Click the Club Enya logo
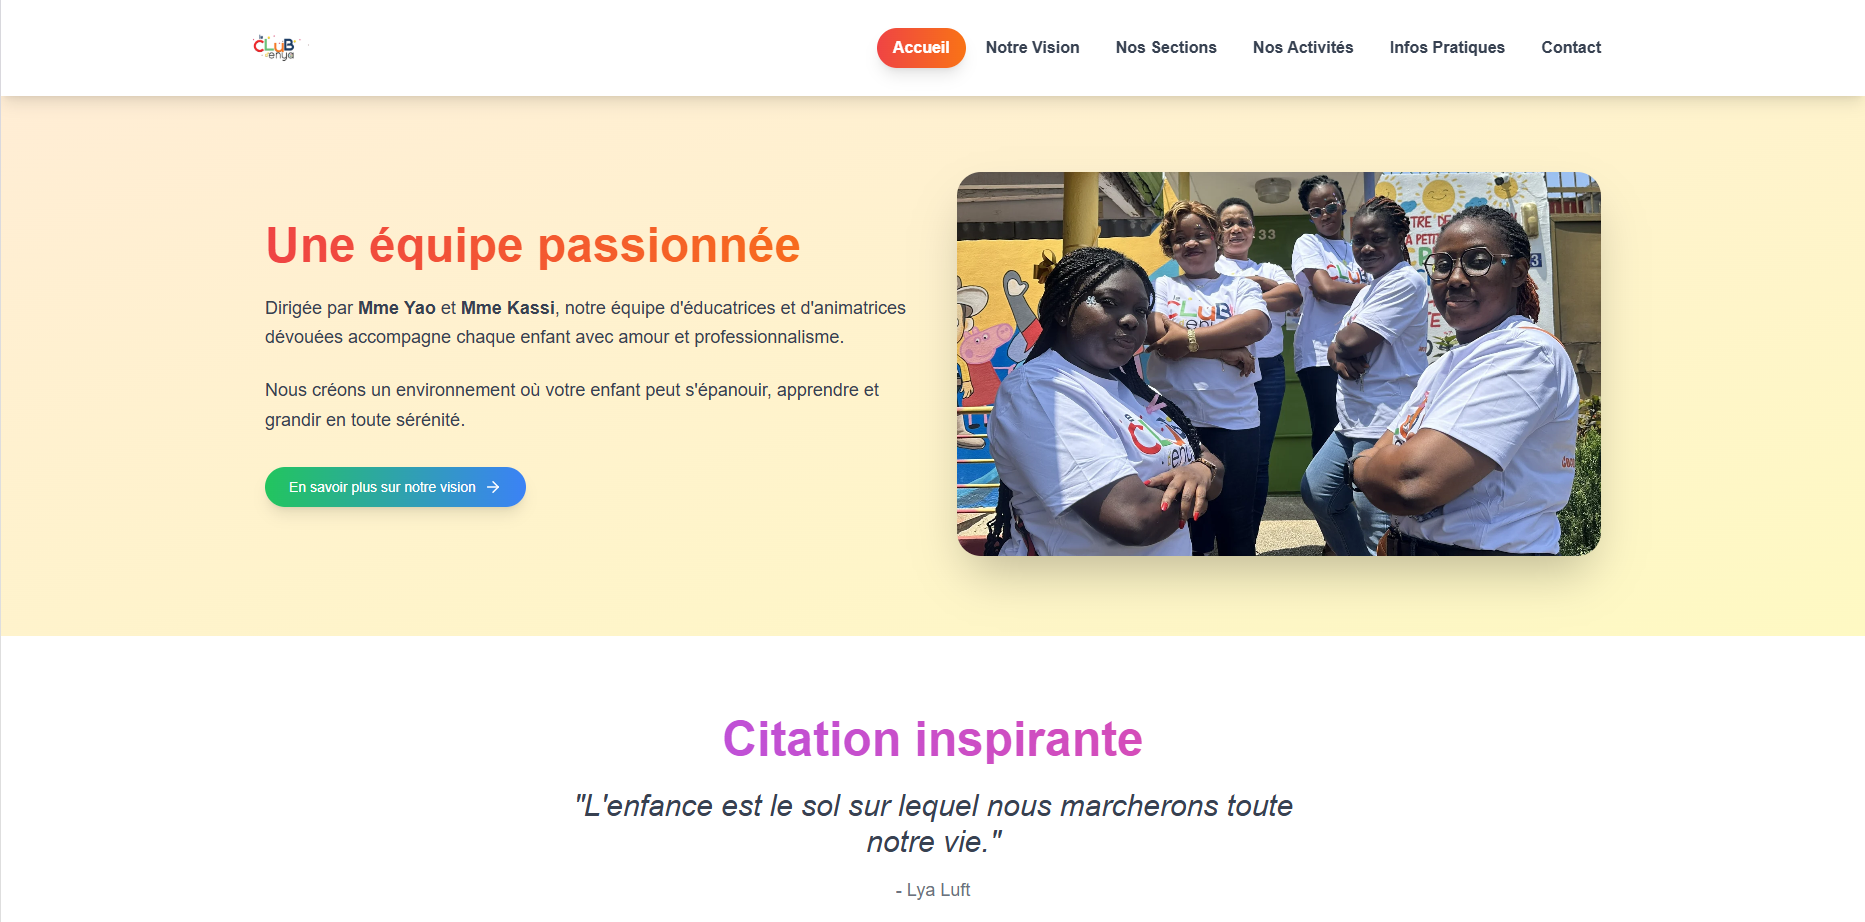This screenshot has height=922, width=1865. click(x=278, y=47)
